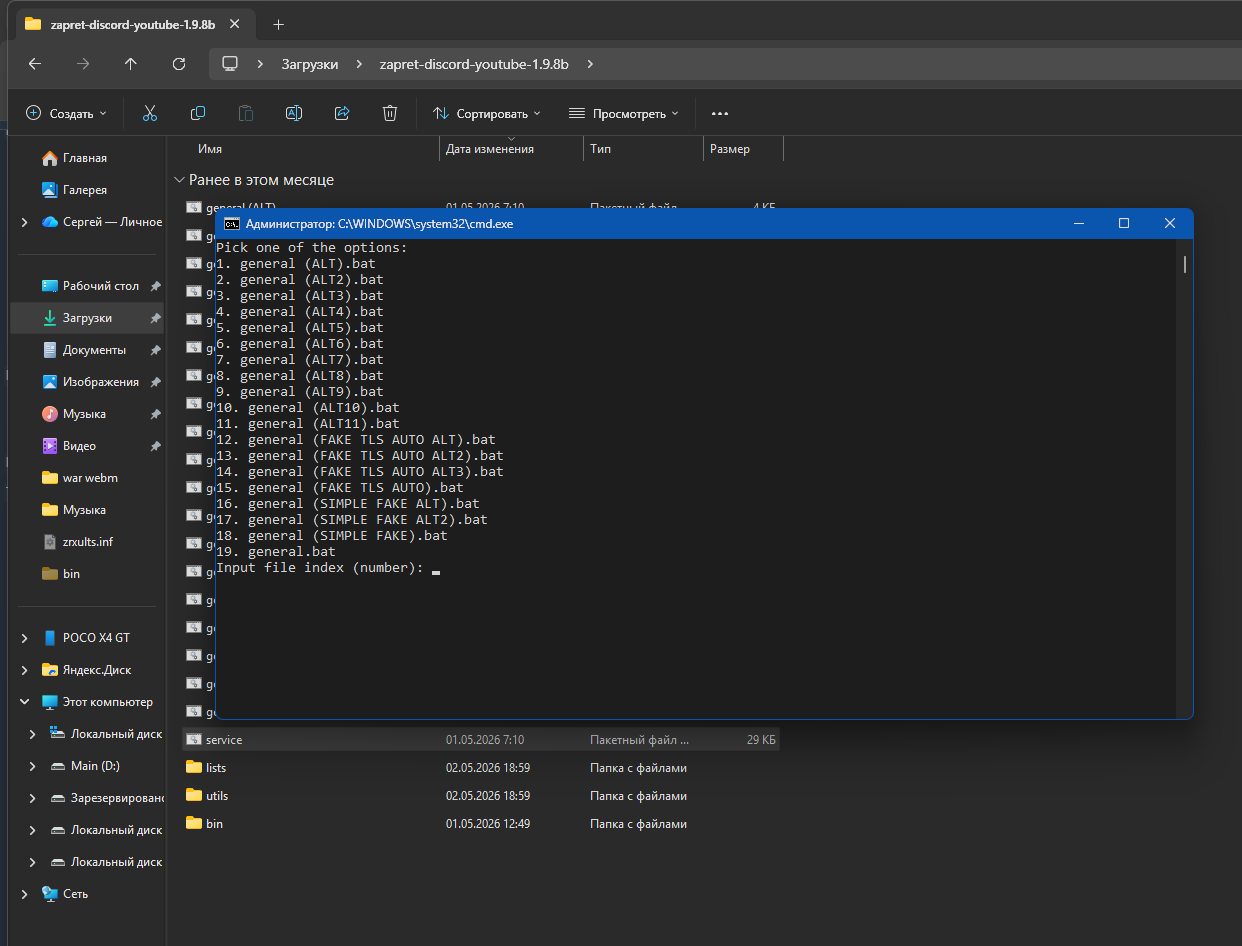The width and height of the screenshot is (1242, 946).
Task: Click the forward navigation arrow
Action: [83, 63]
